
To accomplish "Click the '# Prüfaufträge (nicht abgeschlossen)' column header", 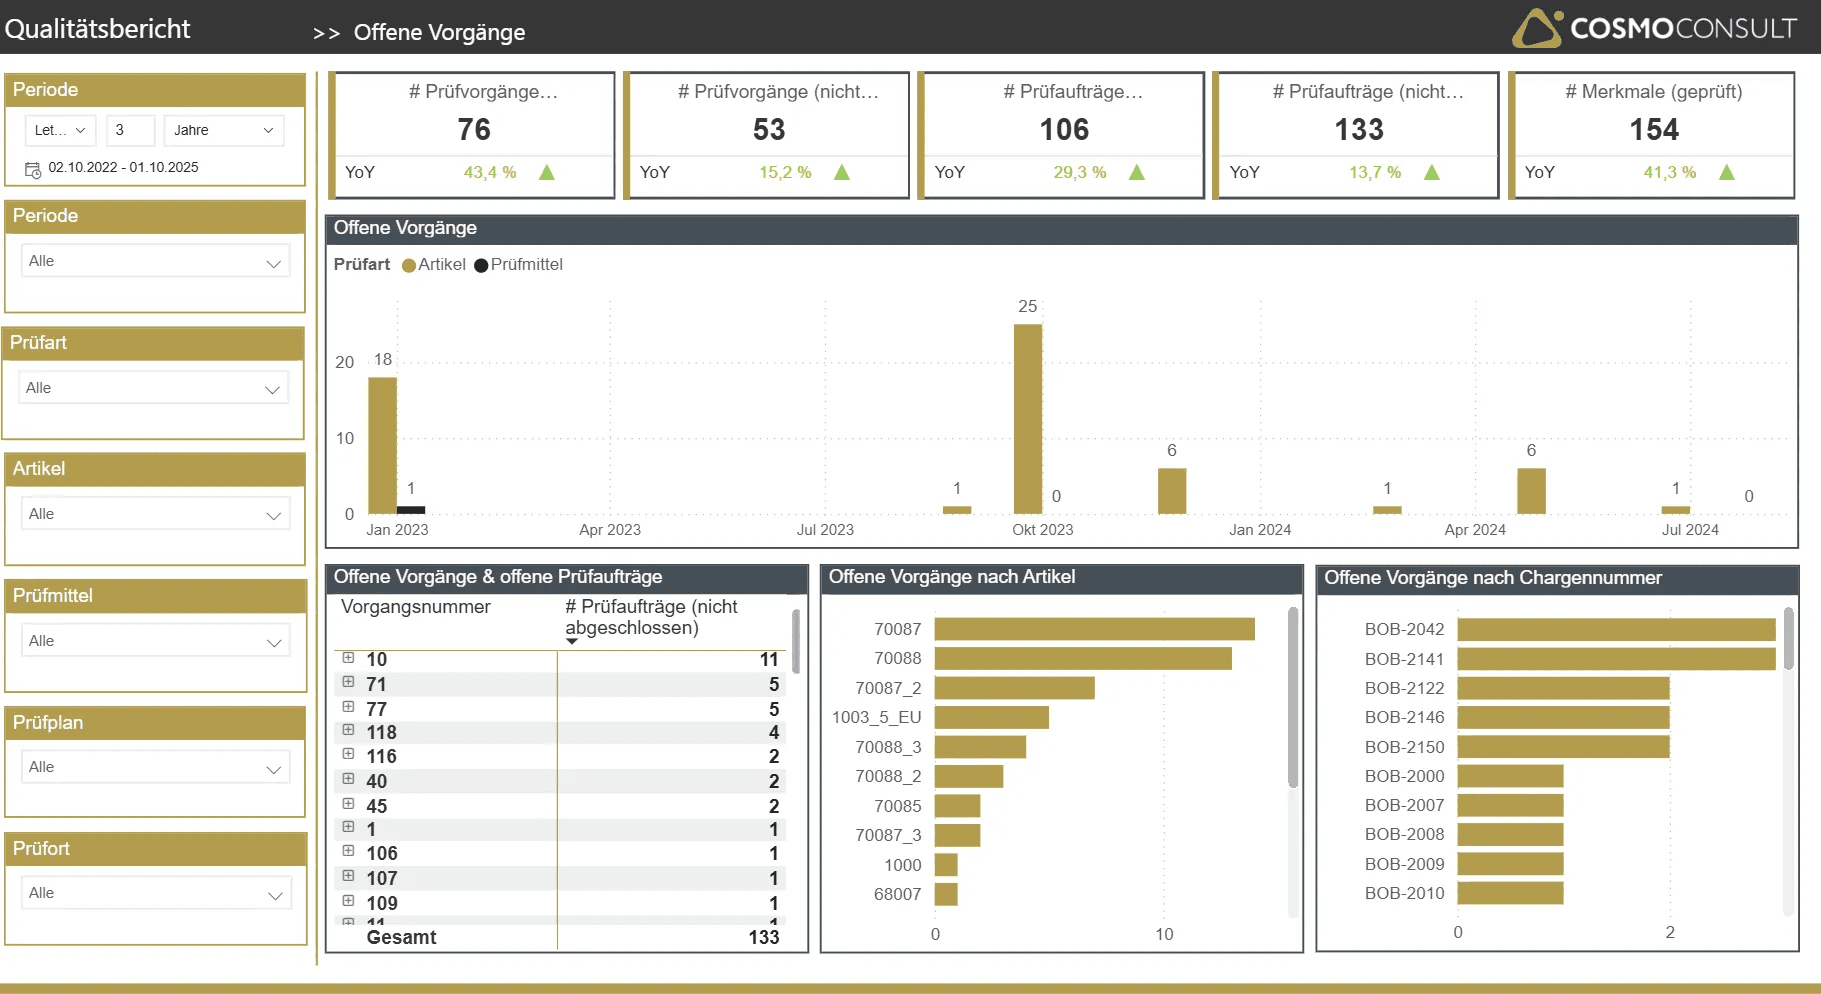I will pyautogui.click(x=651, y=617).
